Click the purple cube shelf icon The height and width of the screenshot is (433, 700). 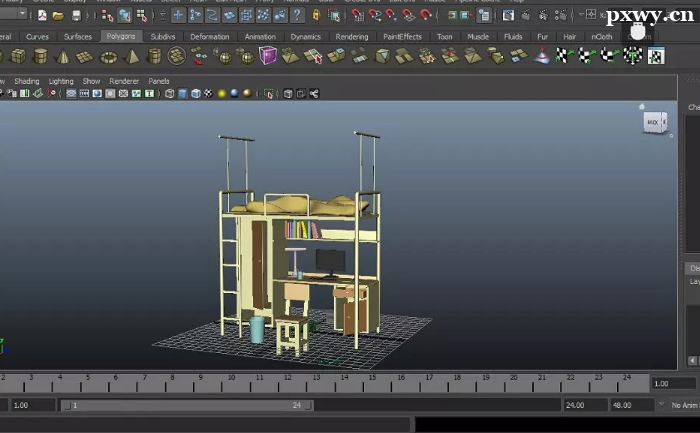coord(268,56)
